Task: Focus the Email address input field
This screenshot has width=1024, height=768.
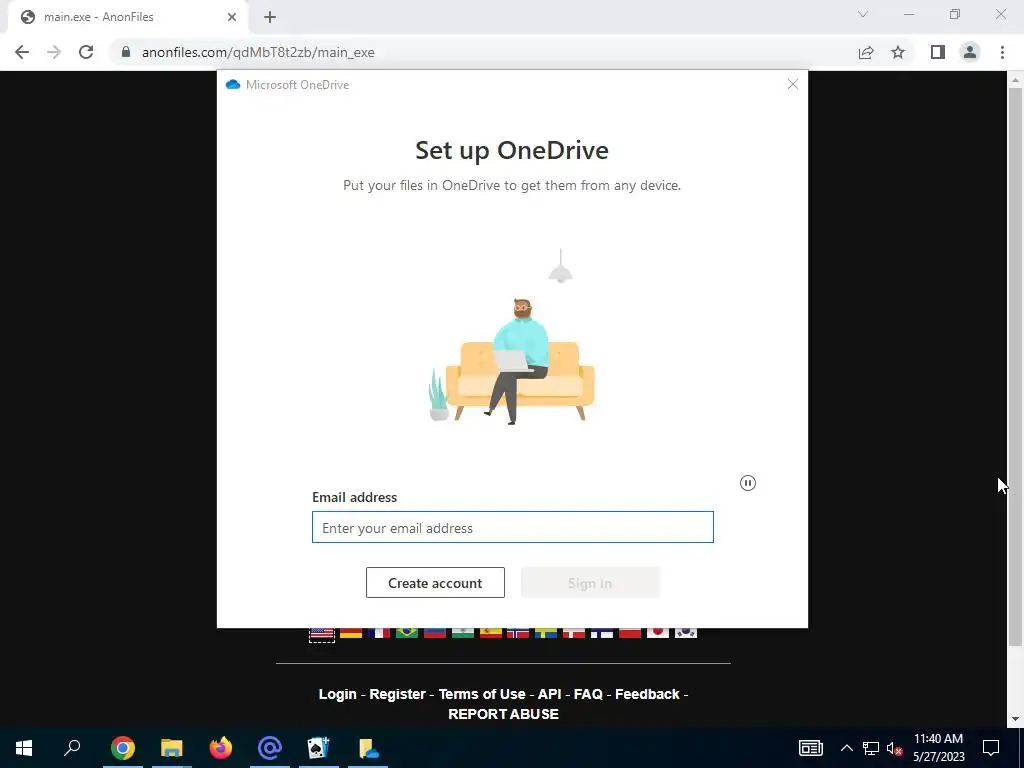Action: (513, 527)
